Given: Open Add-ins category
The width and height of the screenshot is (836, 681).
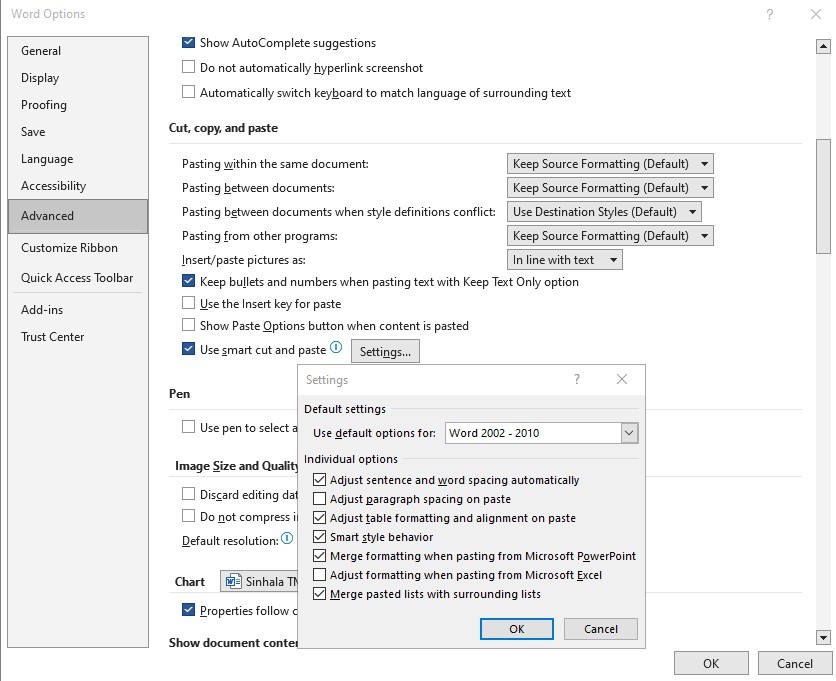Looking at the screenshot, I should tap(78, 310).
